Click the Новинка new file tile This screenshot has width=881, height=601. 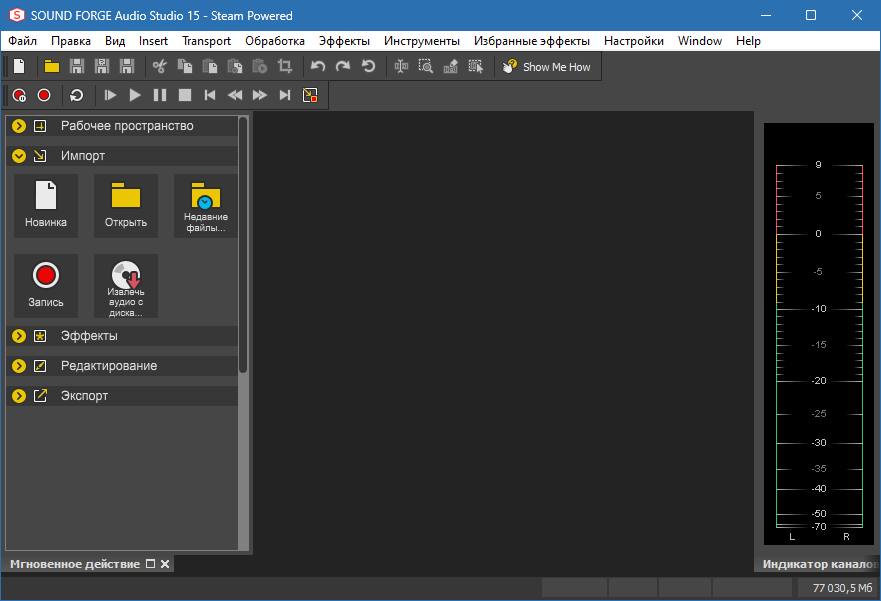pyautogui.click(x=46, y=206)
